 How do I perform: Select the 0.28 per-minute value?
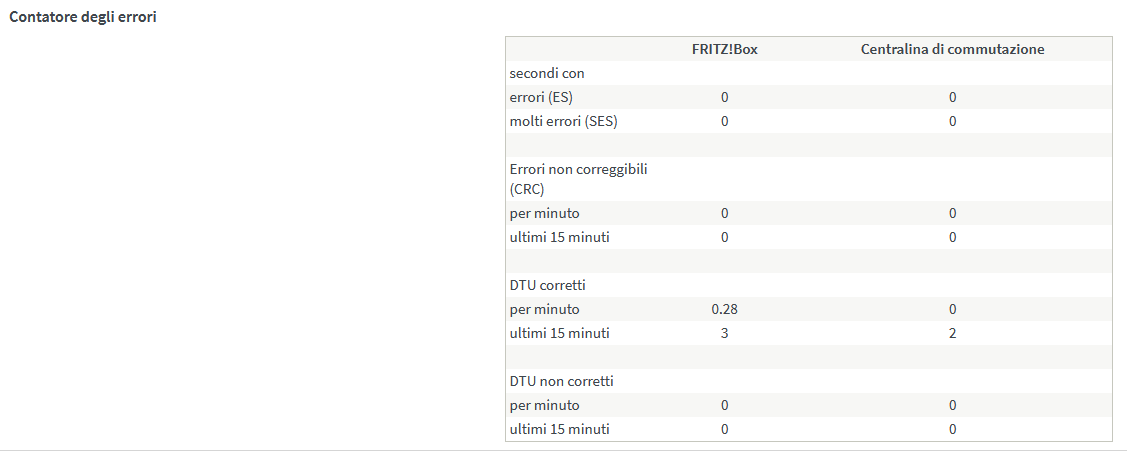(724, 309)
